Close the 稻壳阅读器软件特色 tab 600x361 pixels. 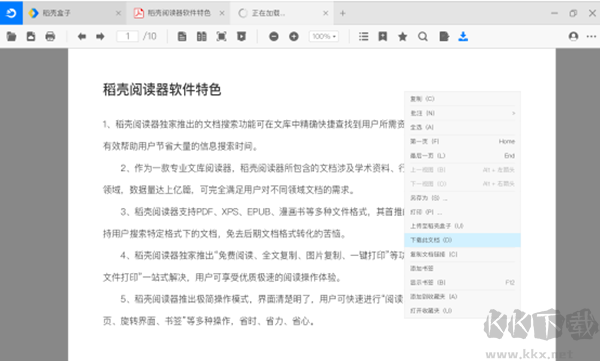(222, 13)
